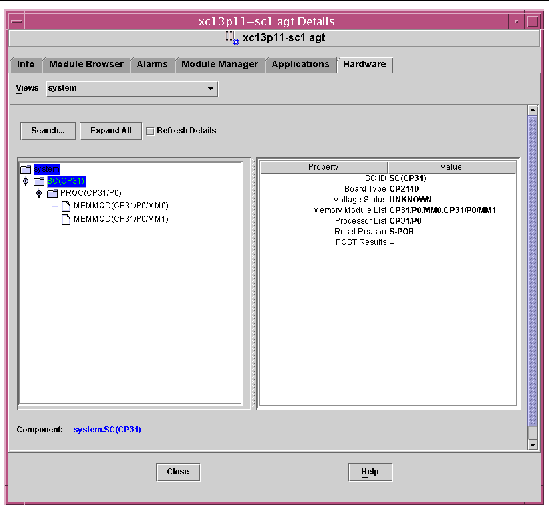549x506 pixels.
Task: Click the Processor List value CP31/P0
Action: point(405,221)
